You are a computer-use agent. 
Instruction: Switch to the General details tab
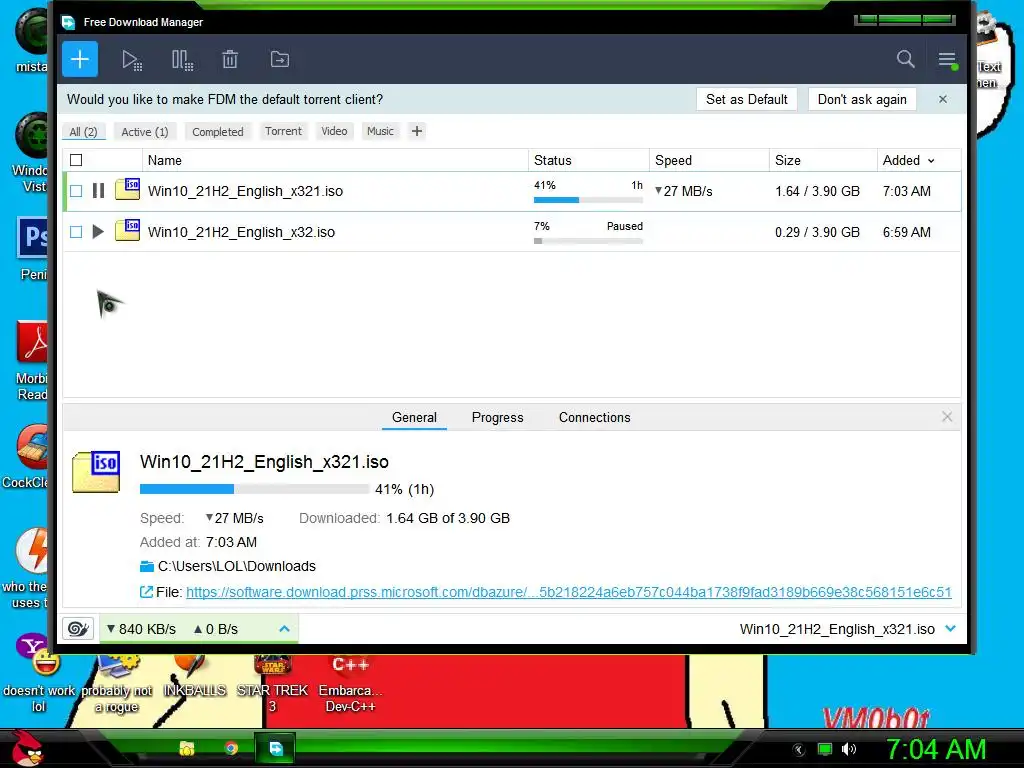click(414, 417)
